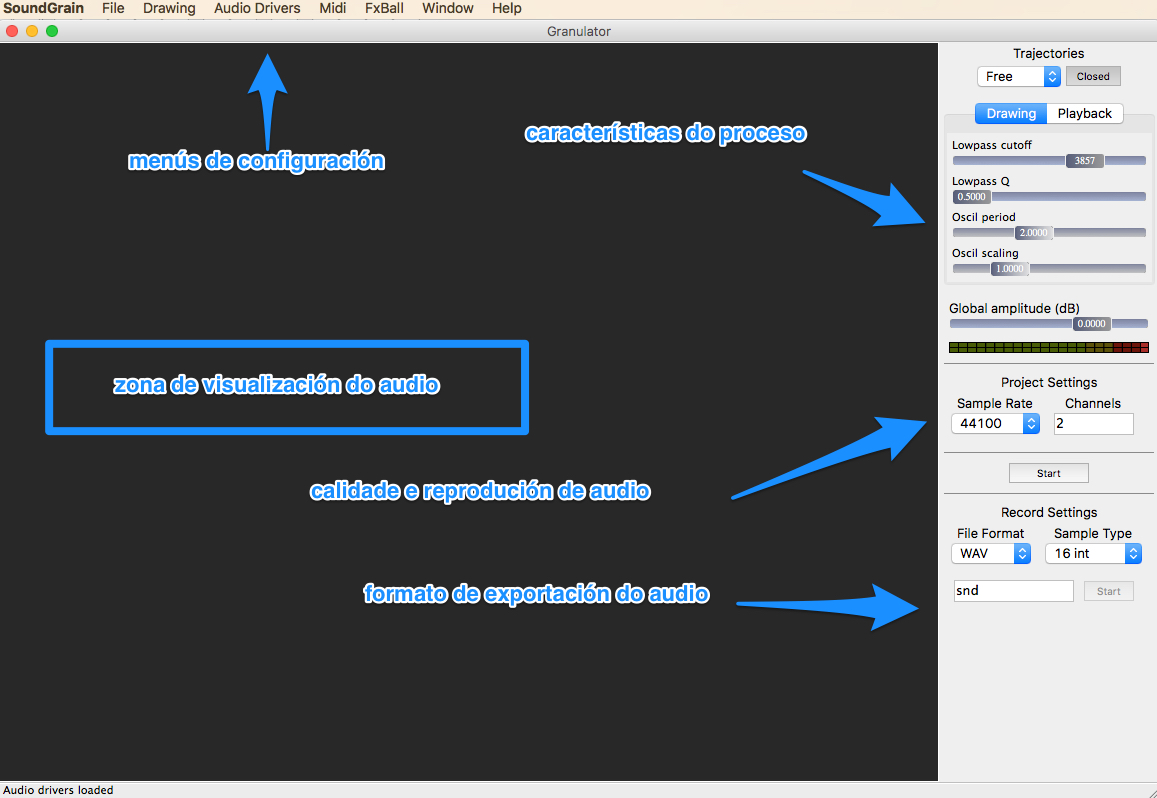Click the snd record filename field
The width and height of the screenshot is (1157, 798).
coord(1013,591)
